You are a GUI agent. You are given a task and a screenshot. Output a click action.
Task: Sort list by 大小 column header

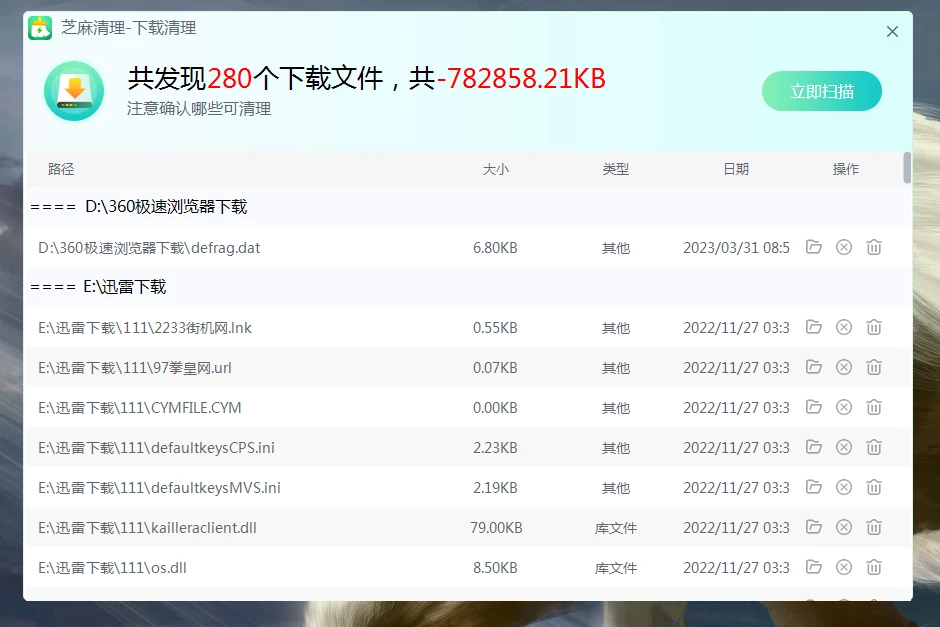pos(495,169)
